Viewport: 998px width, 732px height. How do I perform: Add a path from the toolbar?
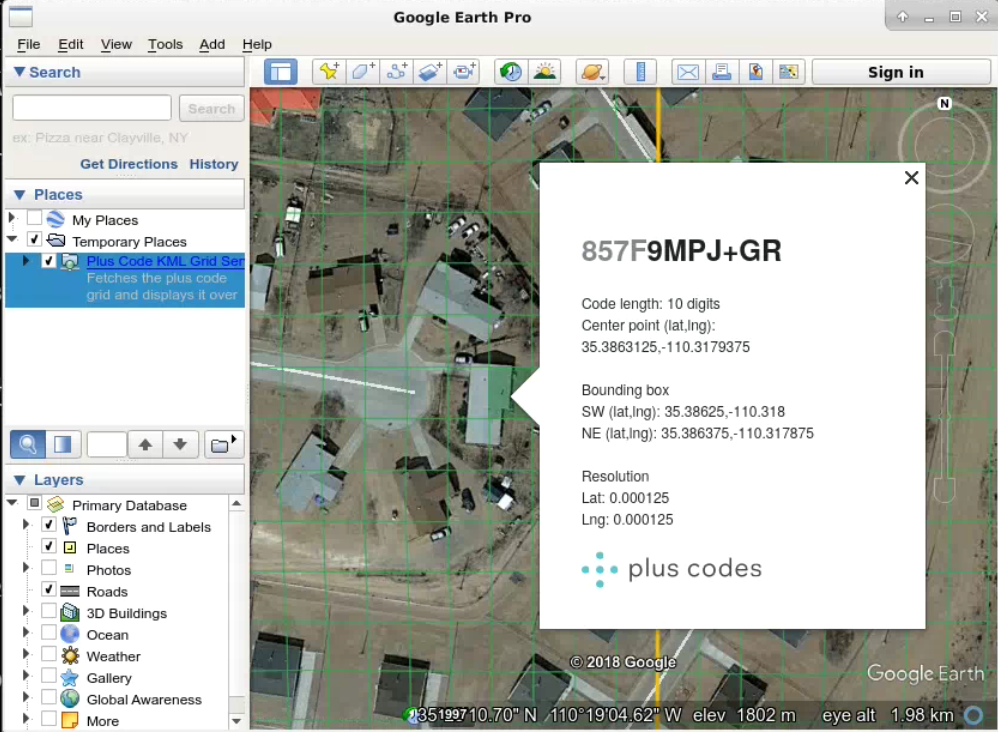click(x=397, y=72)
